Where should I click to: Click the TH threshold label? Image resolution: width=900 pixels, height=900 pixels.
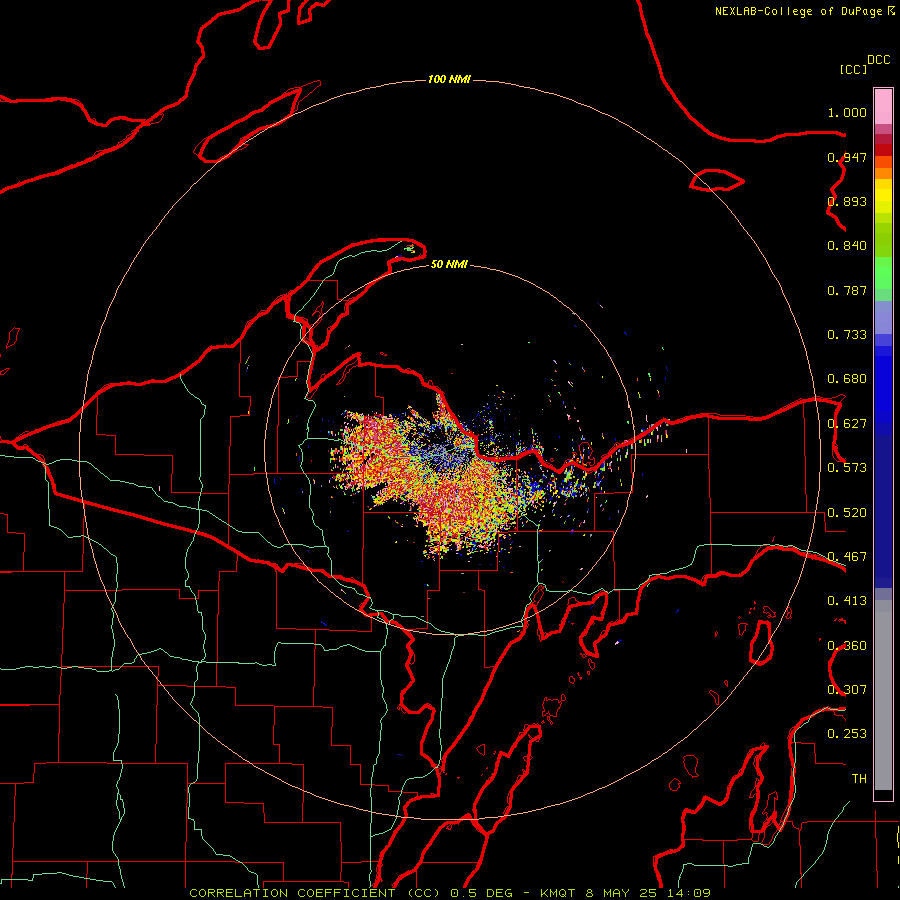click(859, 779)
